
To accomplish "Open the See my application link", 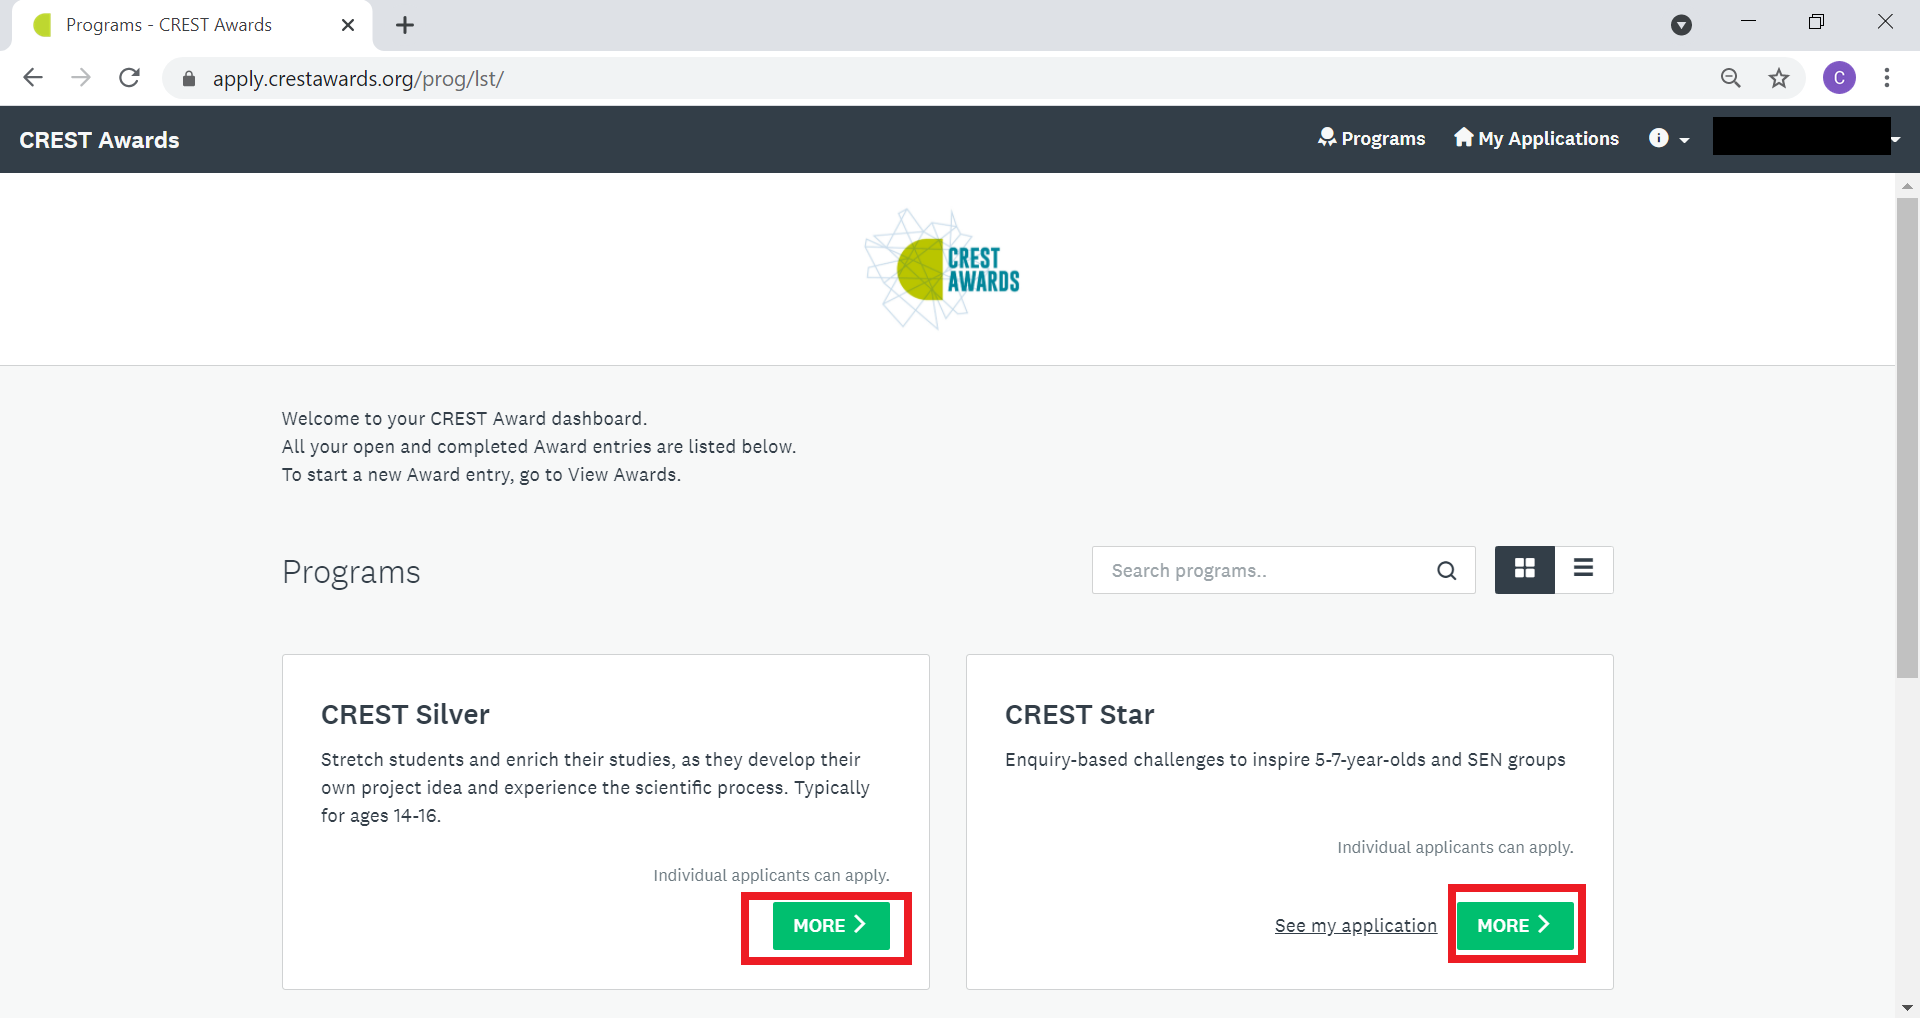I will tap(1356, 926).
